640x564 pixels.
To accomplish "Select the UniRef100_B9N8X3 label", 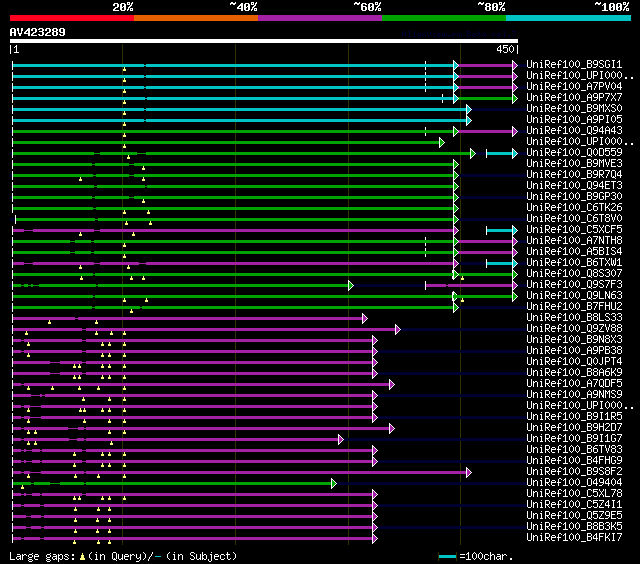I will tap(574, 340).
